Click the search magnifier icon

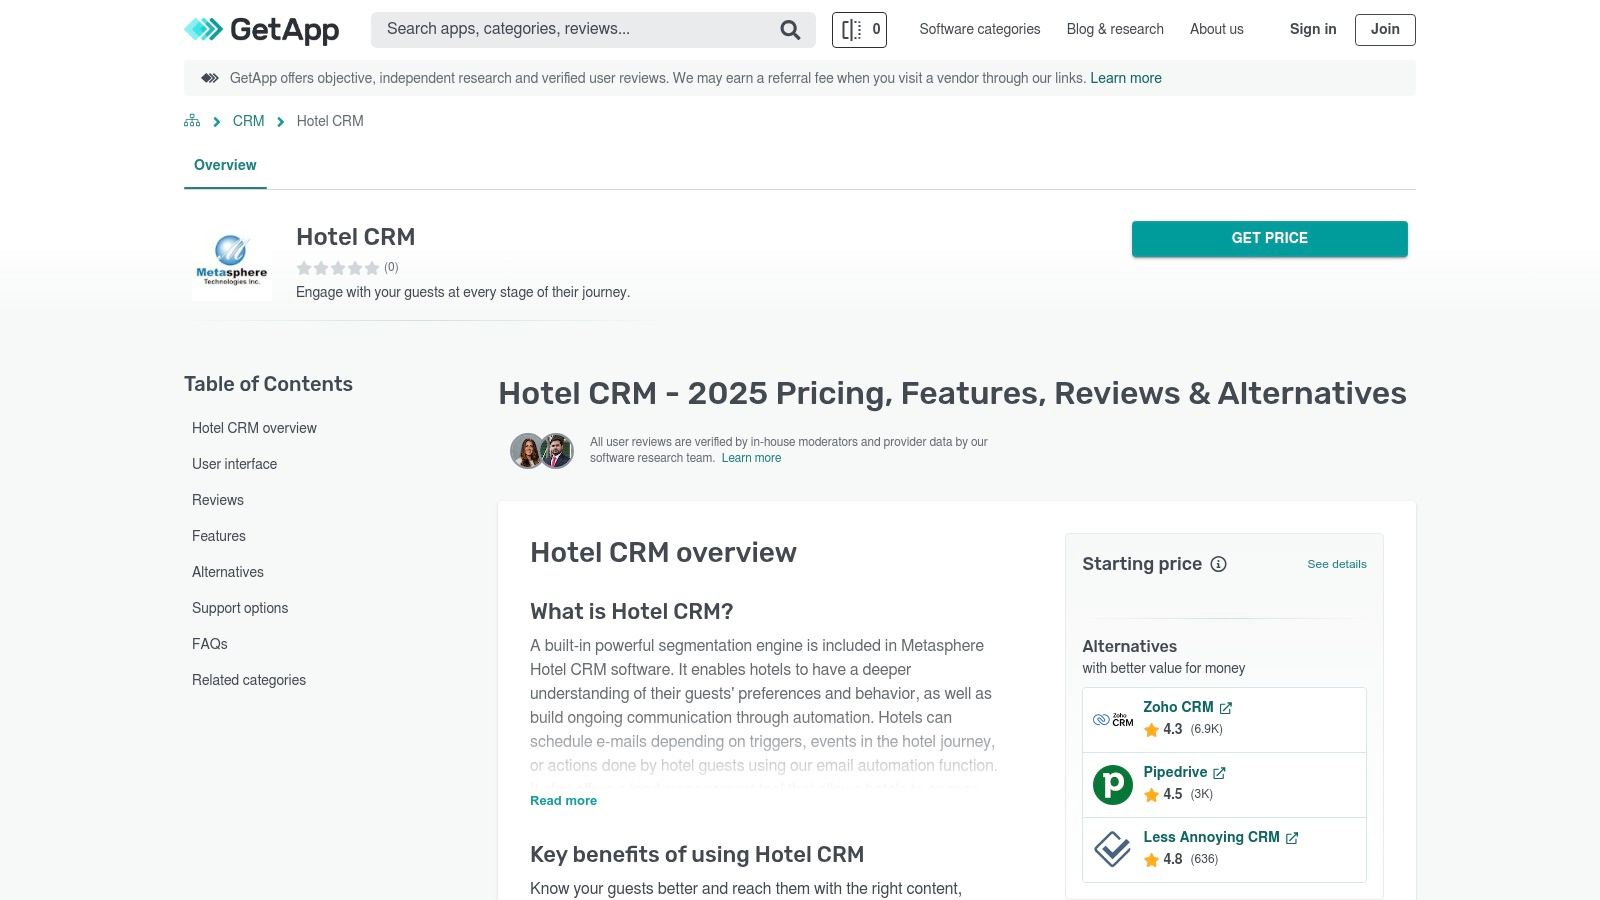[790, 30]
